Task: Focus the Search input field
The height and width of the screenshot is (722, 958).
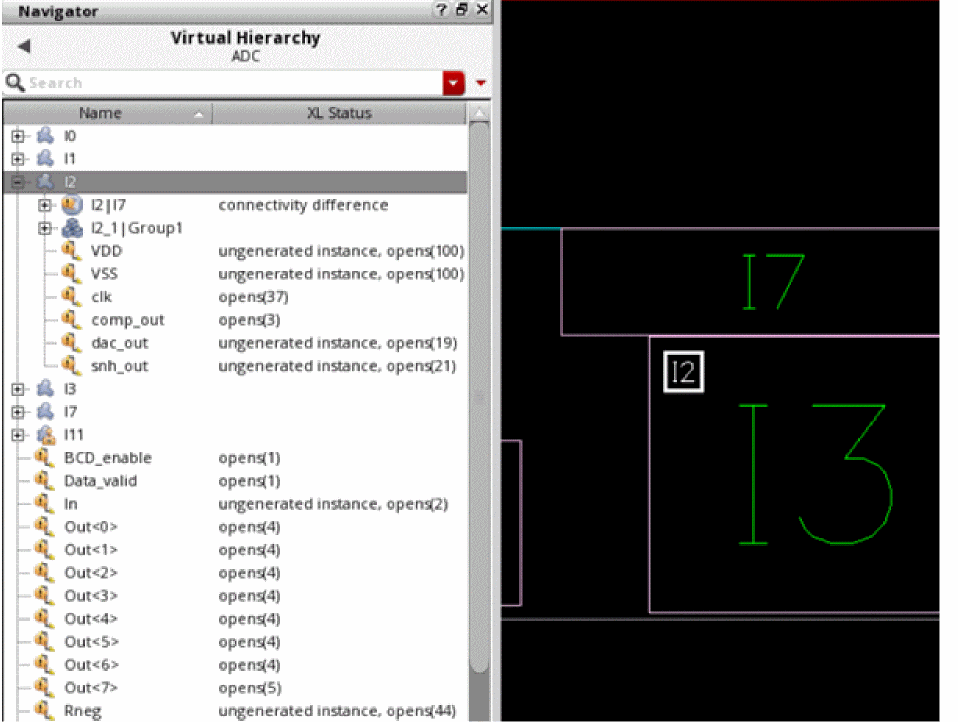Action: [235, 83]
